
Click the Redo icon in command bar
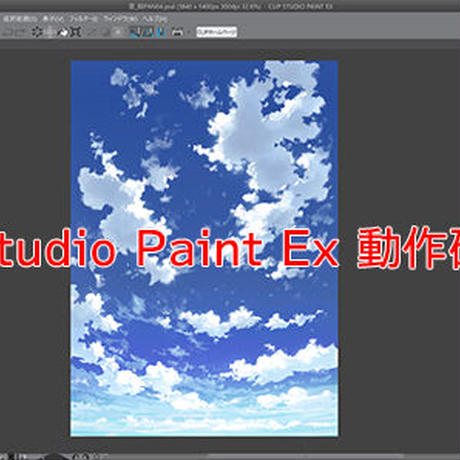click(21, 32)
